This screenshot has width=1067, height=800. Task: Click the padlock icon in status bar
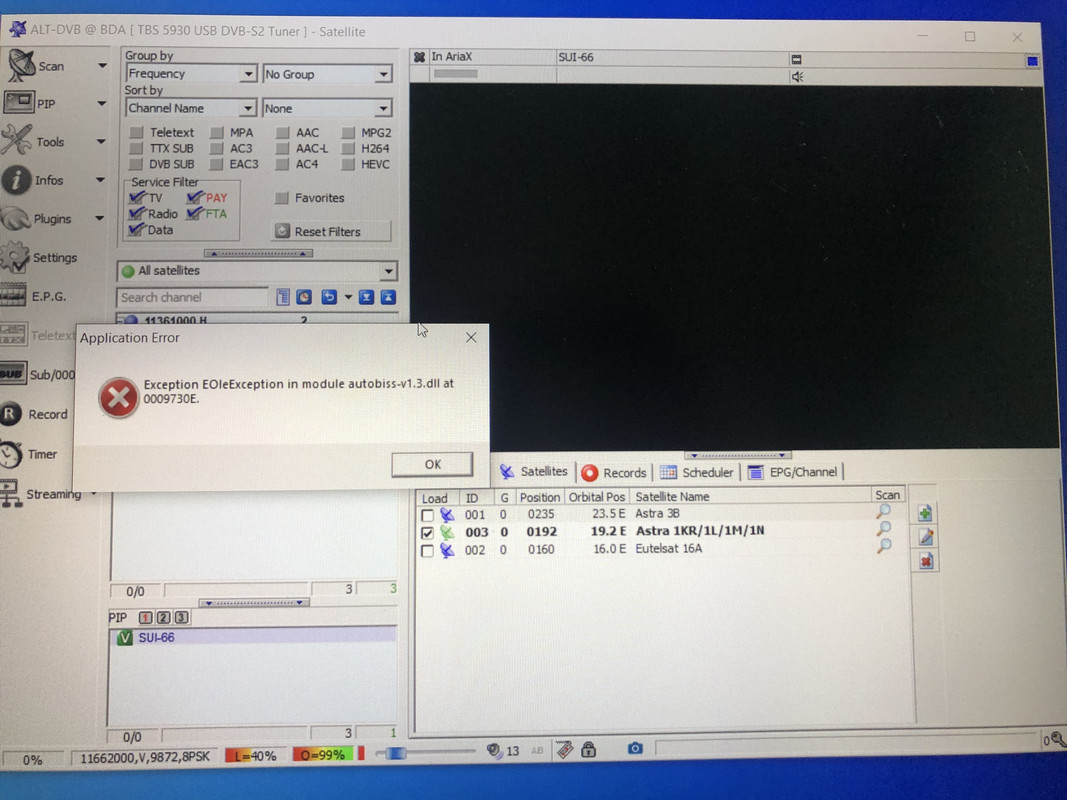click(589, 750)
